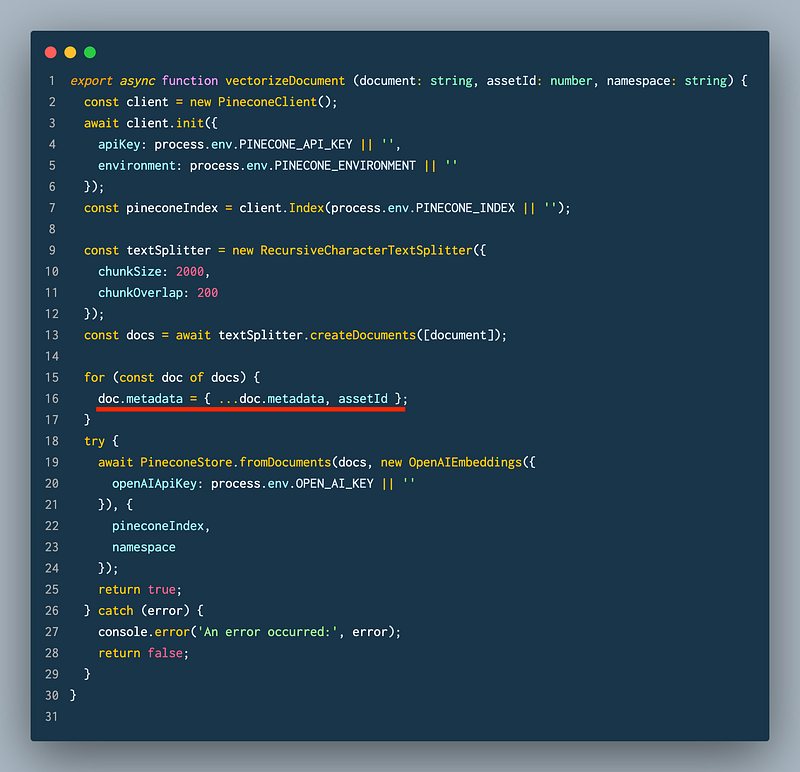
Task: Click line number 16 in gutter
Action: (x=52, y=399)
